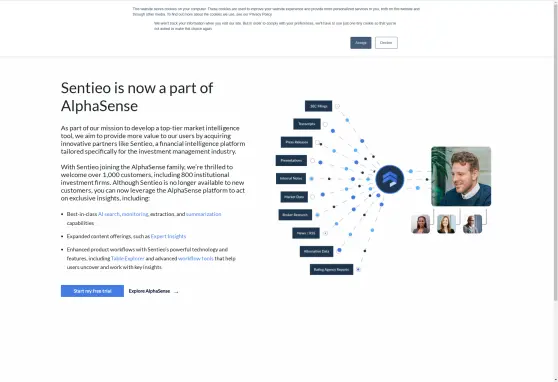The height and width of the screenshot is (382, 558).
Task: Open the workflow tools link
Action: pos(196,258)
